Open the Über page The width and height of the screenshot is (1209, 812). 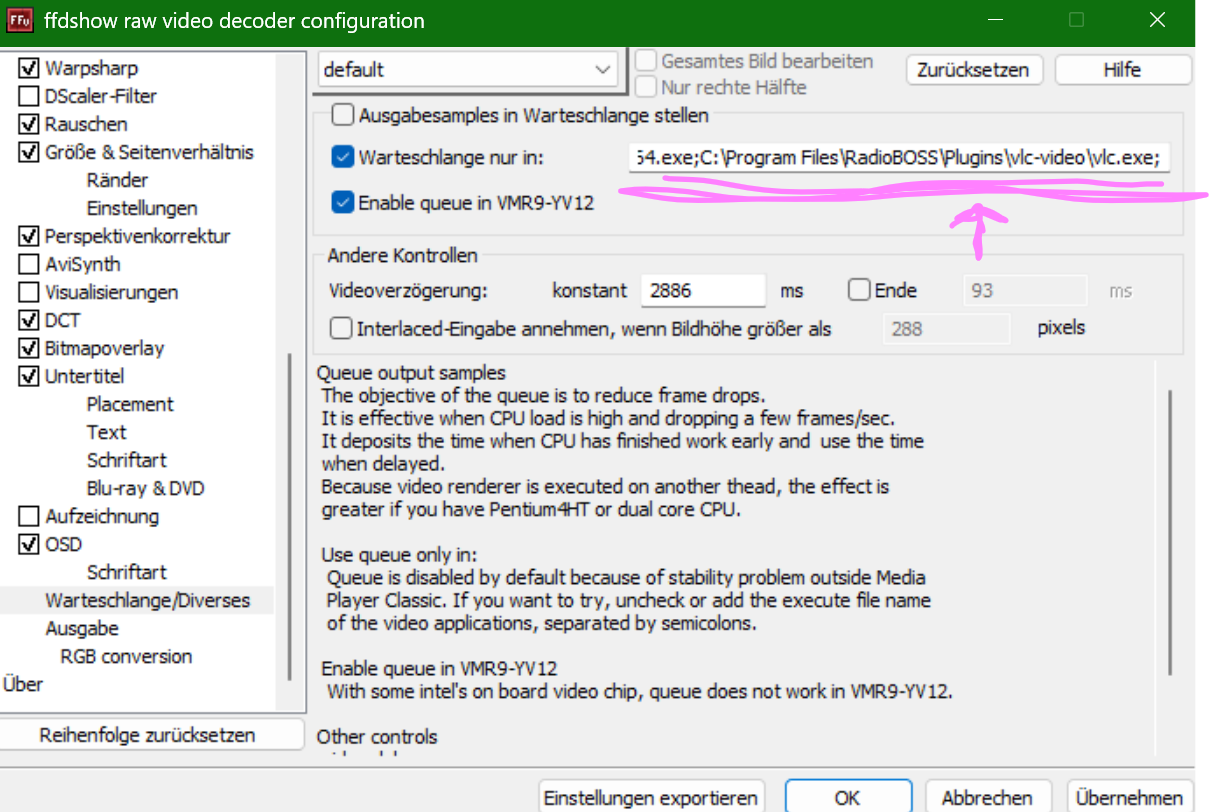(x=23, y=685)
